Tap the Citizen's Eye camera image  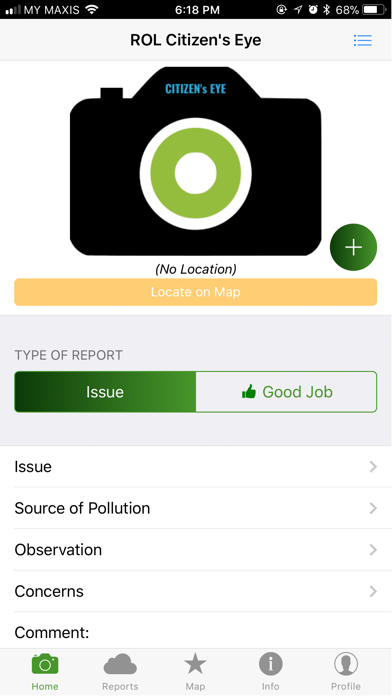[195, 161]
